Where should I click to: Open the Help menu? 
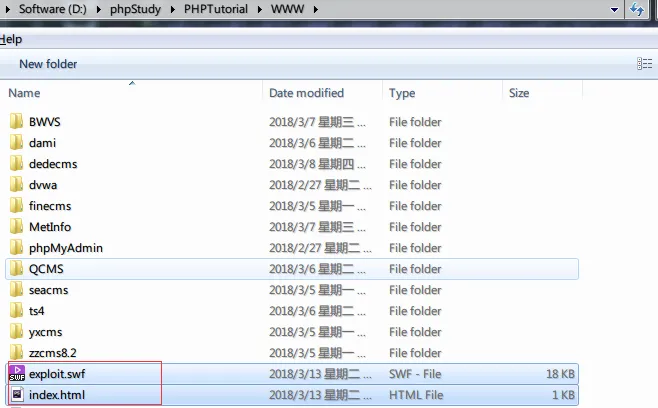(x=11, y=39)
